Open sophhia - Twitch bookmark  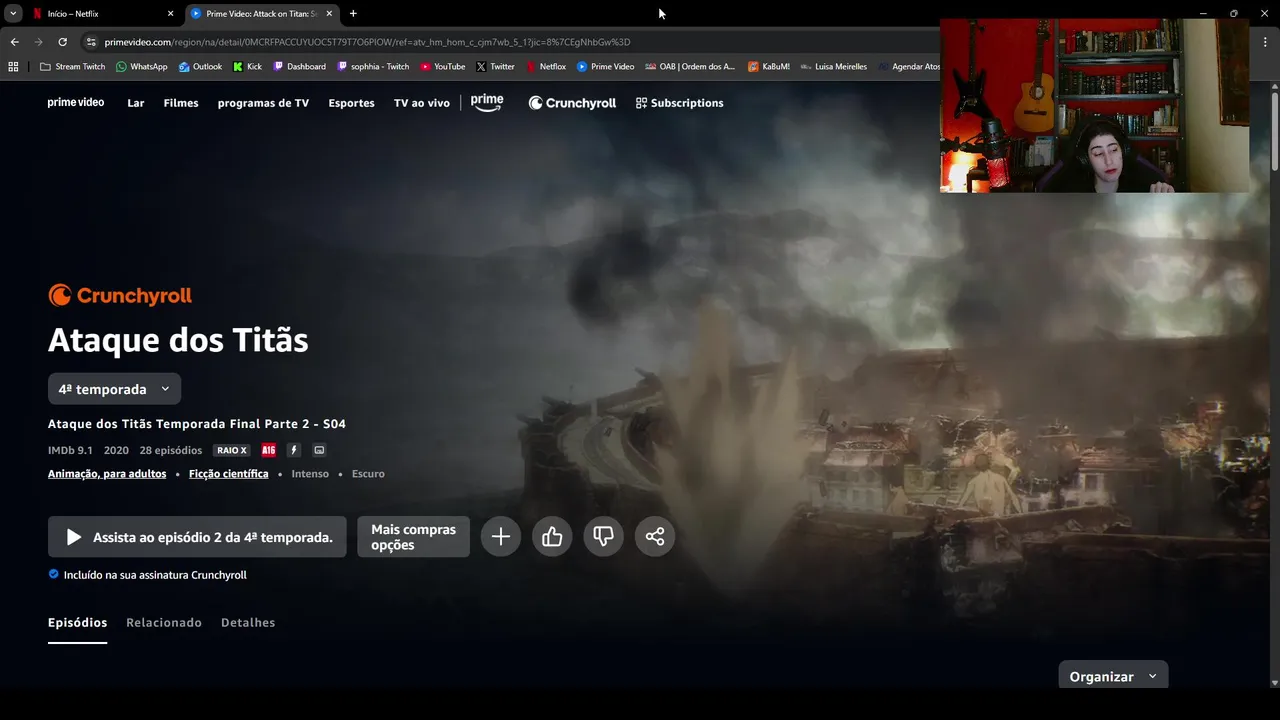point(373,67)
